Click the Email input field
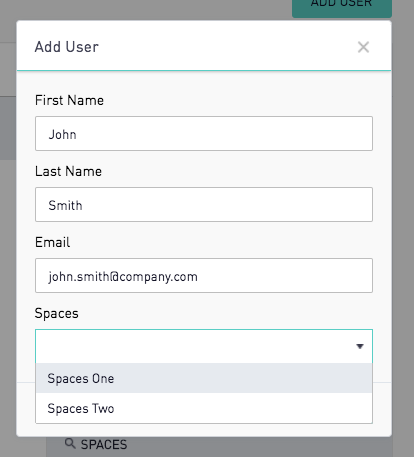The height and width of the screenshot is (457, 414). [204, 275]
